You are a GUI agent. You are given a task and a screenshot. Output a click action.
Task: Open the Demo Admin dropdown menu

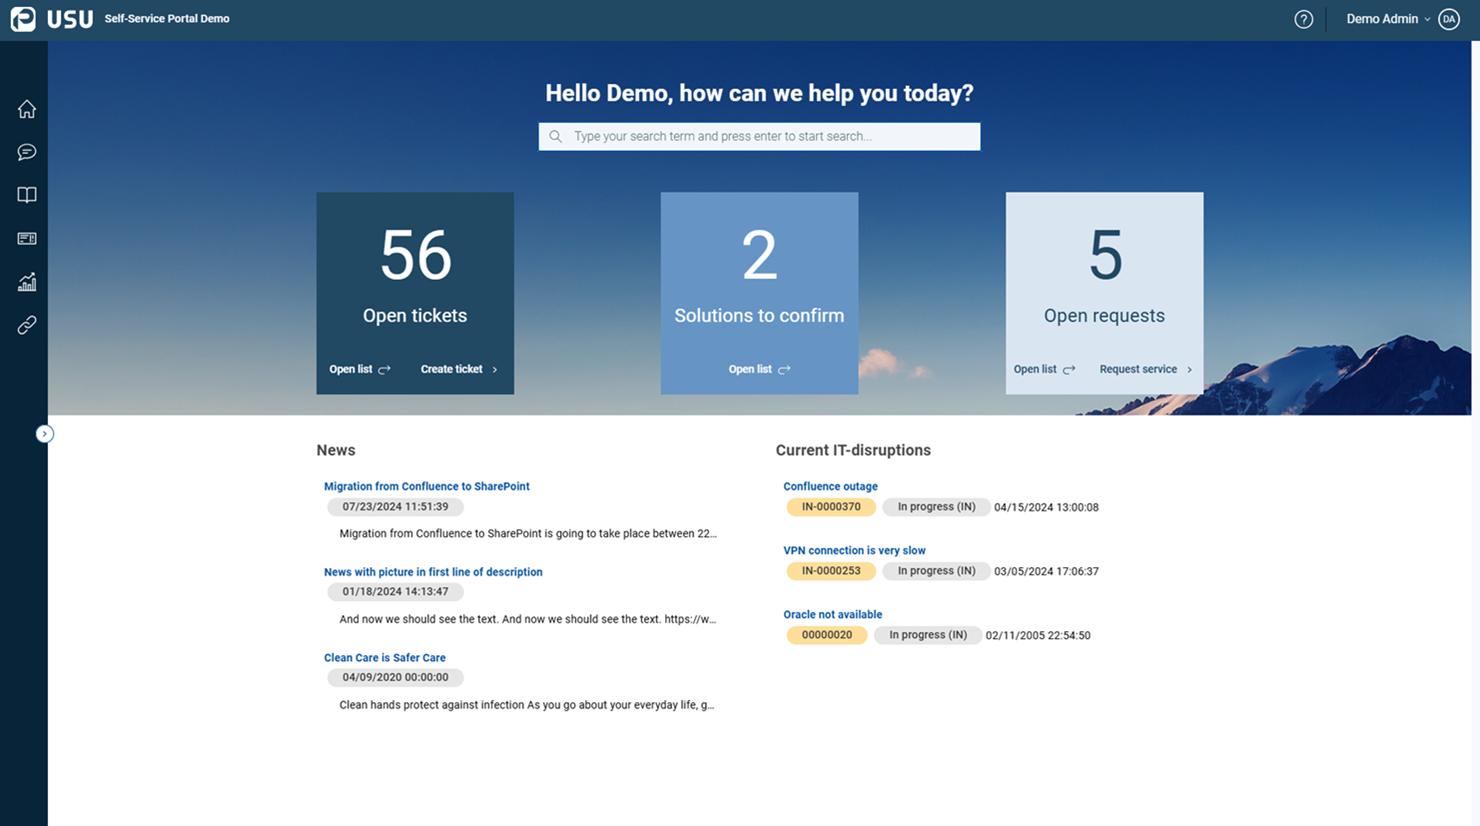click(x=1388, y=19)
